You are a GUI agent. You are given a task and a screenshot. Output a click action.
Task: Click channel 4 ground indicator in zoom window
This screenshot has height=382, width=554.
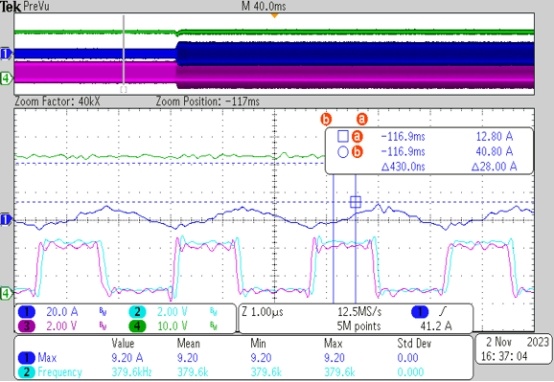coord(6,293)
